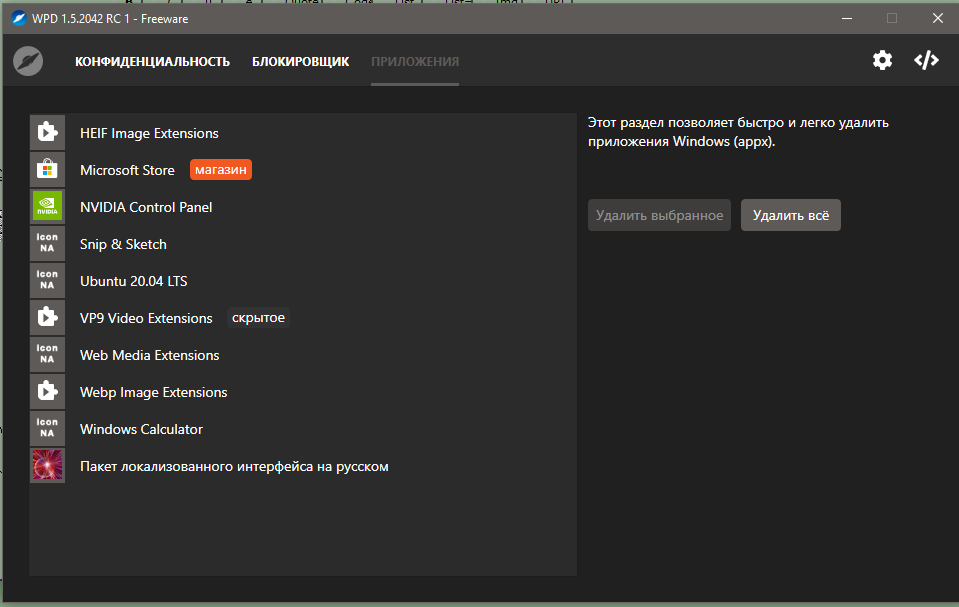959x607 pixels.
Task: Select the ПРИЛОЖЕНИЯ tab
Action: click(415, 62)
